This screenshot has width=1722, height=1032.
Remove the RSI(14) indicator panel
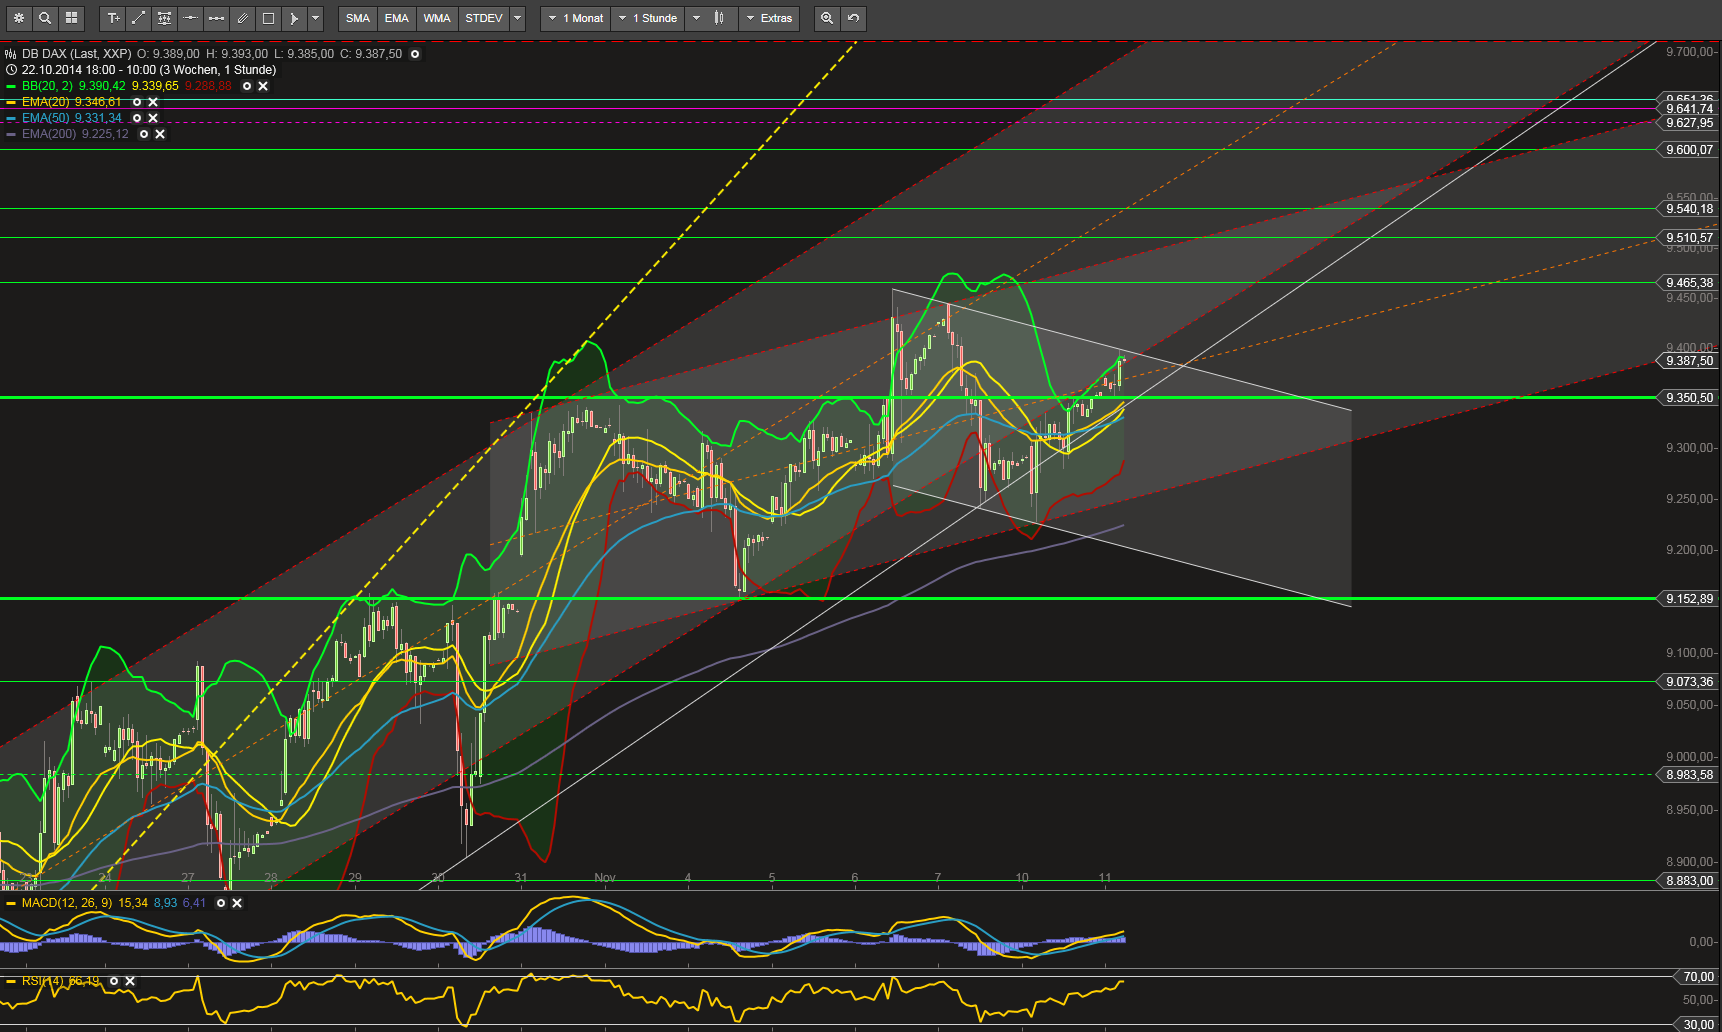(x=130, y=981)
